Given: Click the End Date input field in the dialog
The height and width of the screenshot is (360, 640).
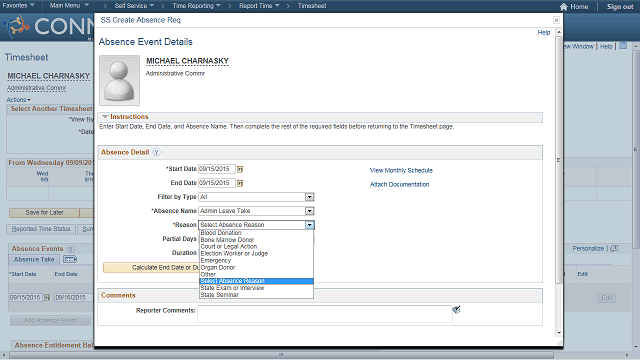Looking at the screenshot, I should click(x=217, y=183).
